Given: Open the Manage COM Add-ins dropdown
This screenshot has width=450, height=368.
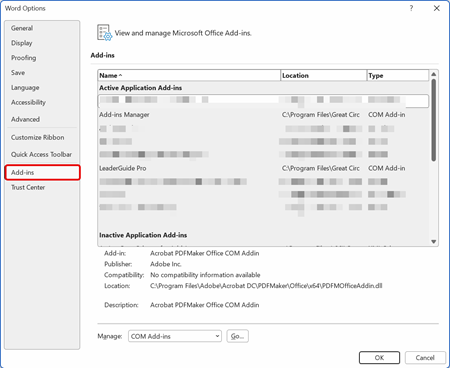Looking at the screenshot, I should coord(175,336).
